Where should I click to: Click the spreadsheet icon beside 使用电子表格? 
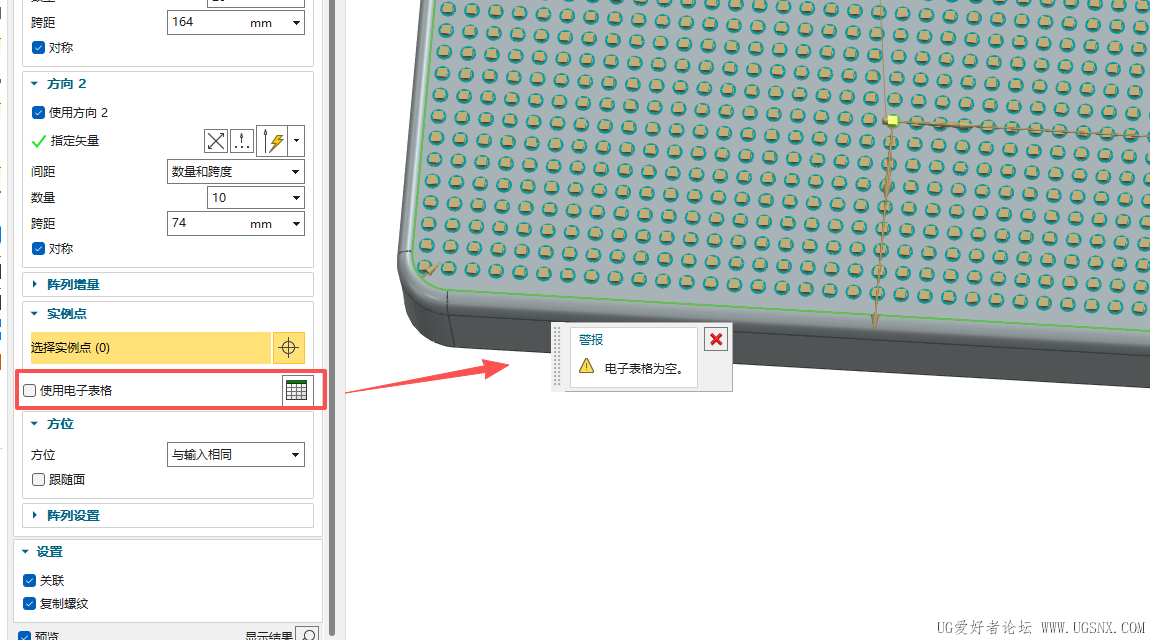click(296, 390)
